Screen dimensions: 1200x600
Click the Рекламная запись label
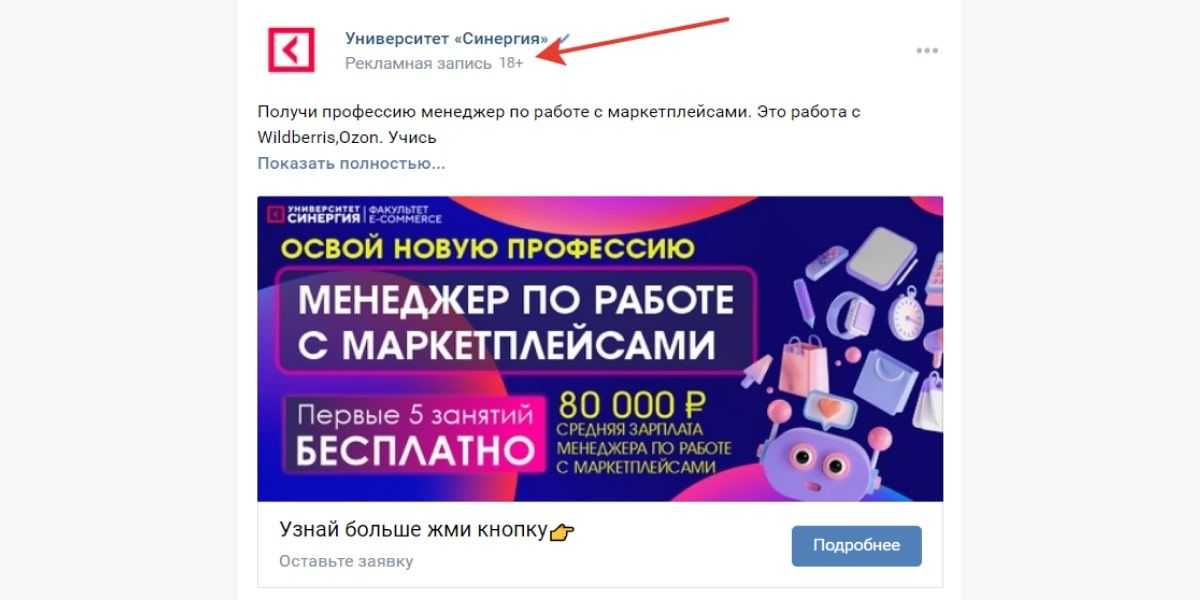tap(418, 63)
